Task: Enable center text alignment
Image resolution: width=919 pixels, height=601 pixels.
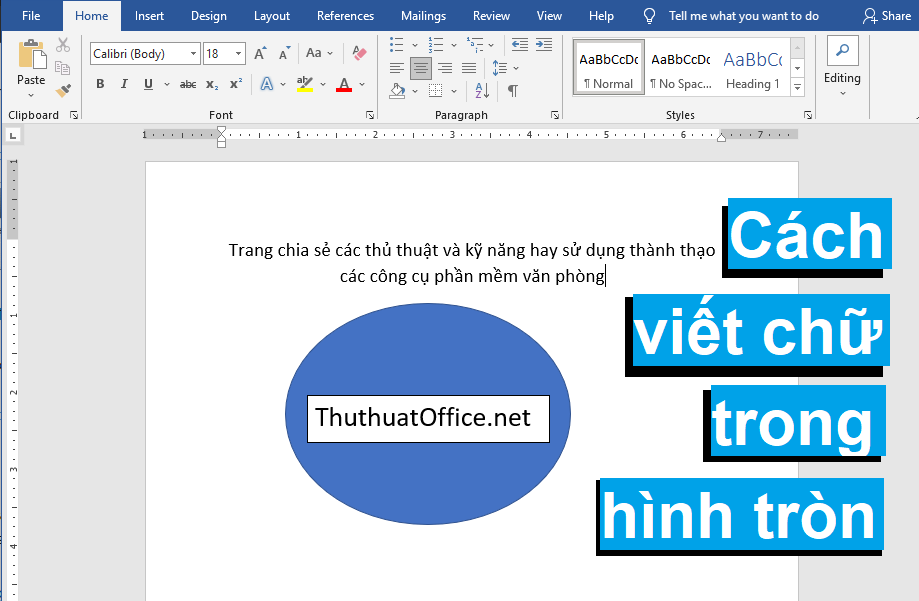Action: 420,68
